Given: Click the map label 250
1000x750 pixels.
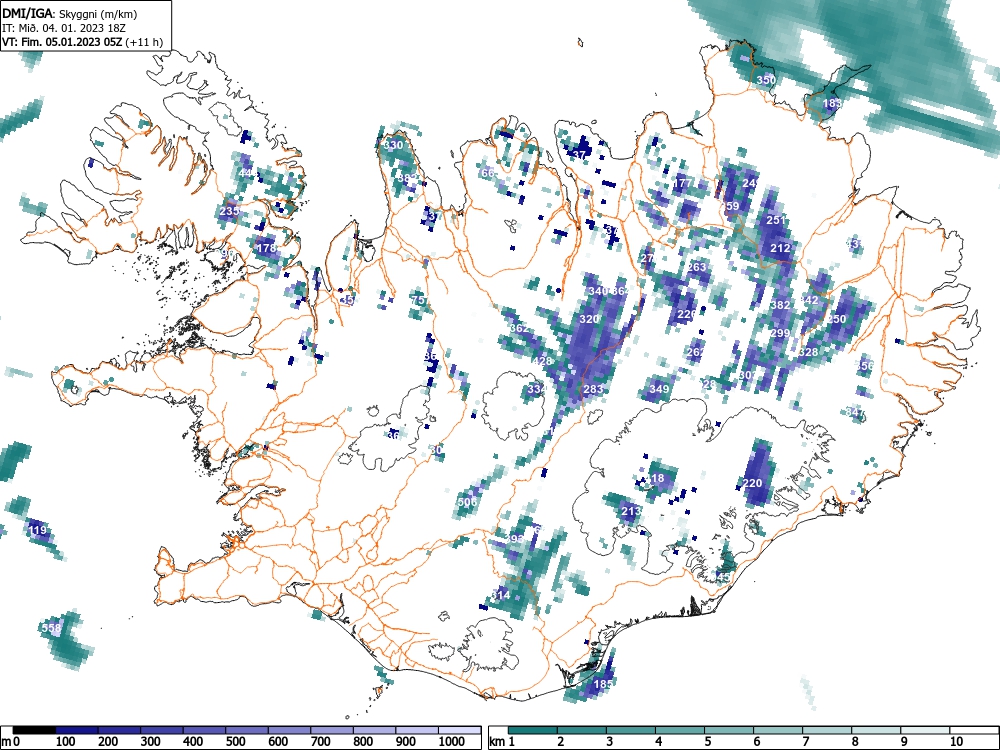Looking at the screenshot, I should coord(836,319).
